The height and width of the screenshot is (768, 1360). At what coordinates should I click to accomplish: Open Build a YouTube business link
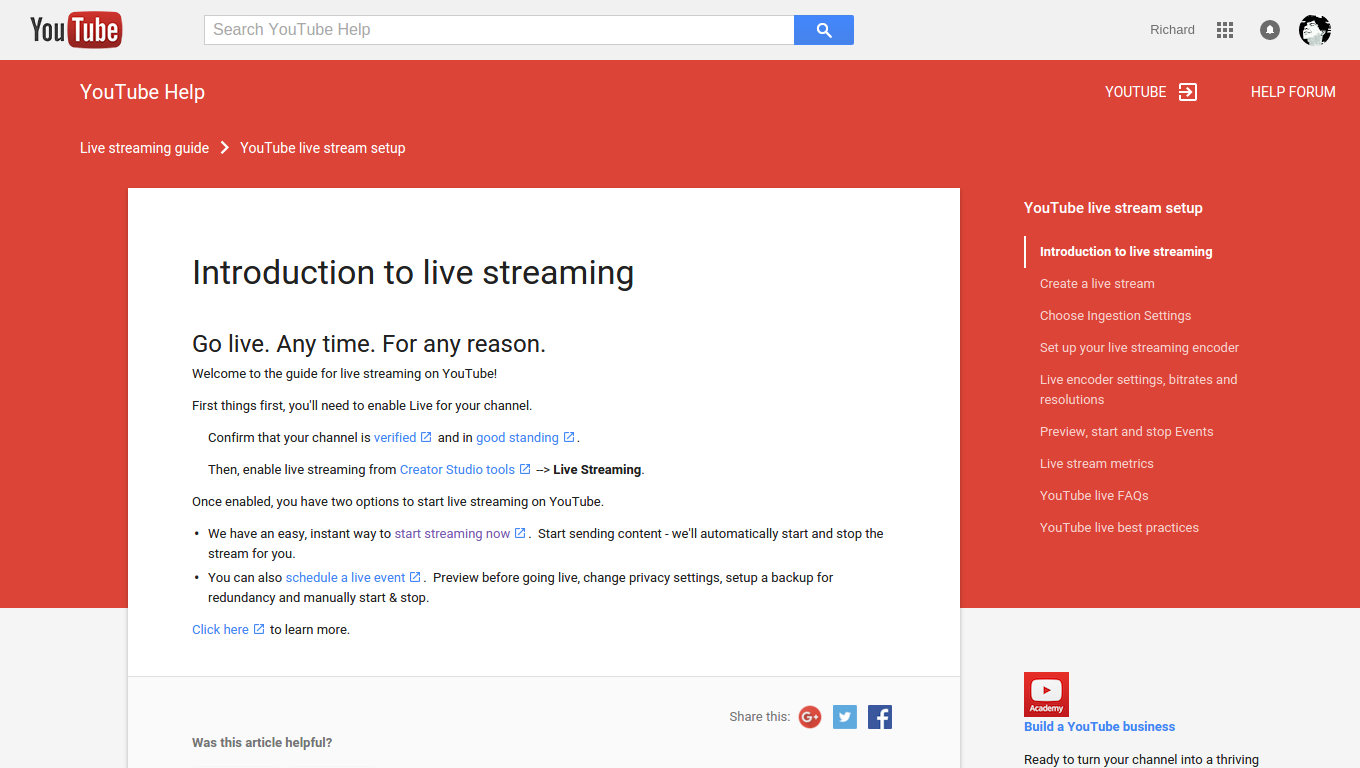point(1099,727)
